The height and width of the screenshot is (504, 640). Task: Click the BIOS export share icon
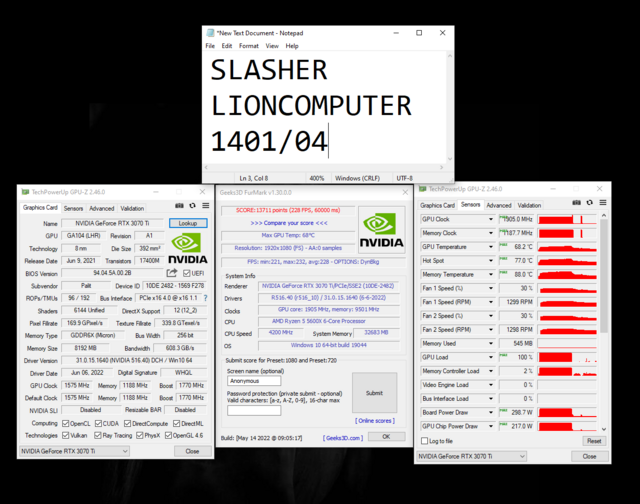click(172, 272)
